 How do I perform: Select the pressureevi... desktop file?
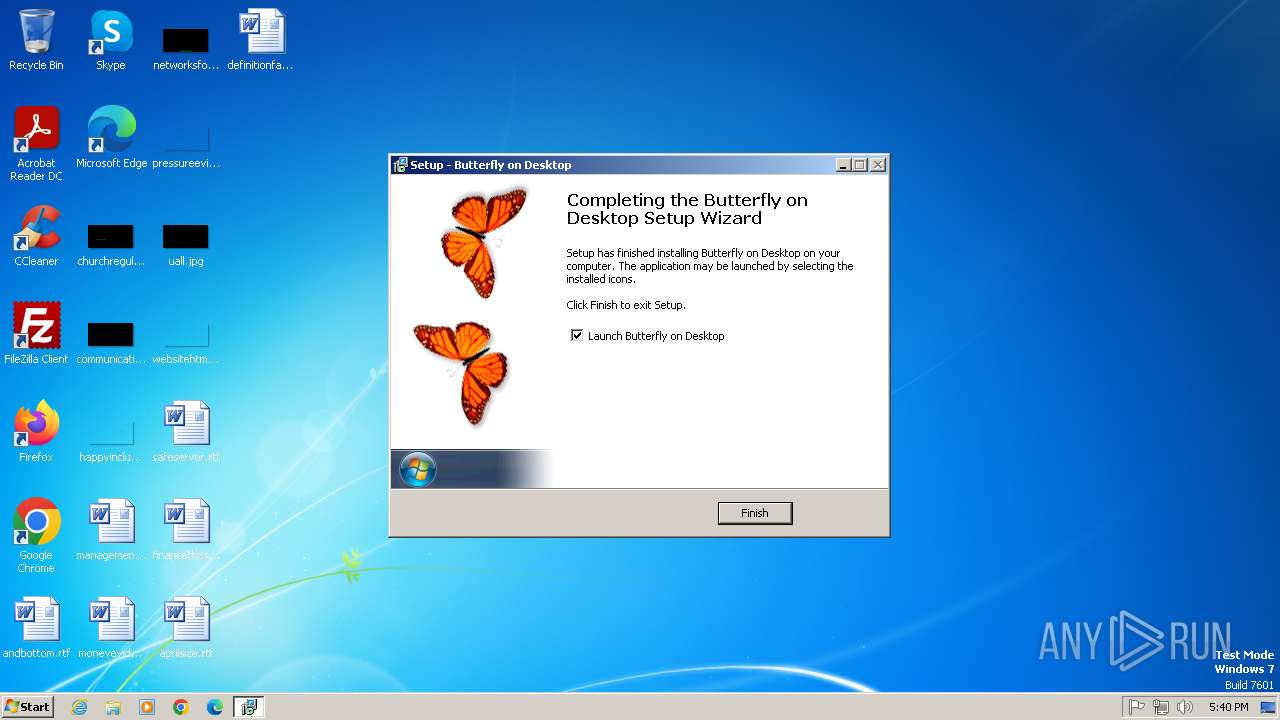[186, 146]
